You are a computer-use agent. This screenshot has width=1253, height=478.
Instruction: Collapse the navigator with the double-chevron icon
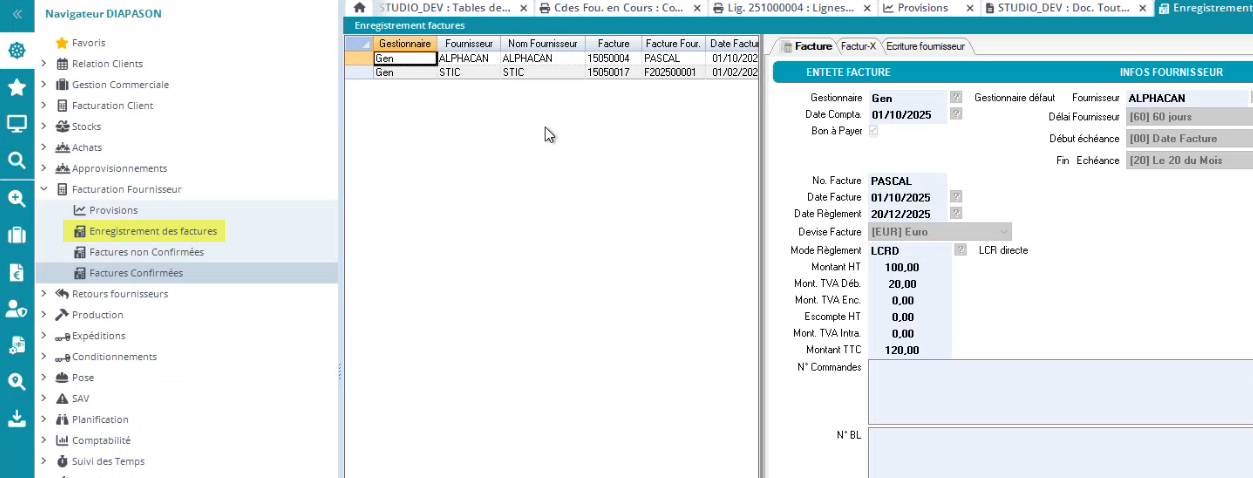(x=17, y=13)
